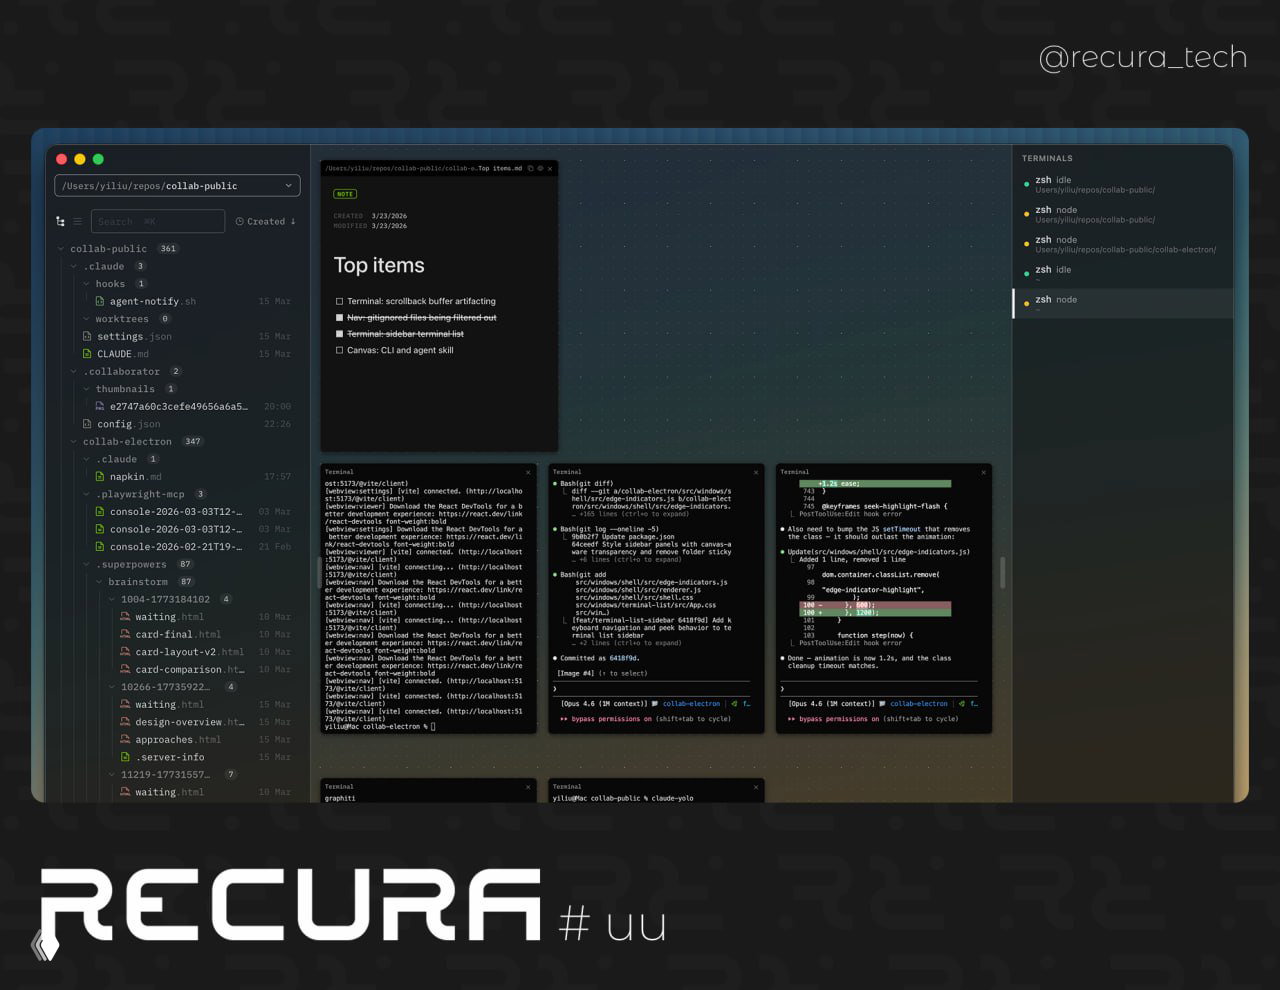
Task: Click agent-notify.sh file icon
Action: coord(100,301)
